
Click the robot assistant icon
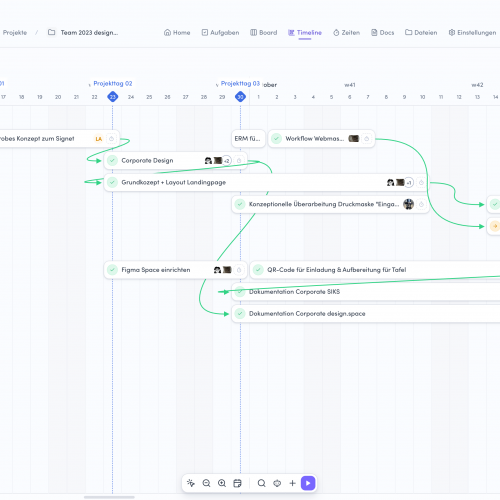pos(277,483)
